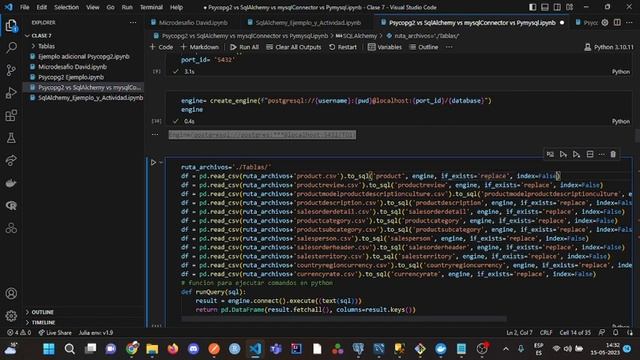Open errors and warnings status item
The image size is (640, 360).
pyautogui.click(x=18, y=333)
